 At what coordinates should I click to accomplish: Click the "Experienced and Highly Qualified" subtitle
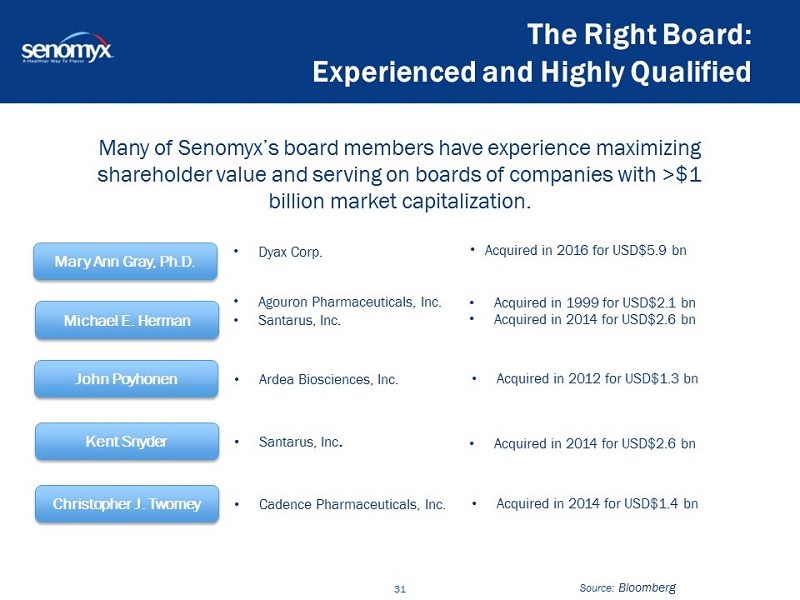531,72
